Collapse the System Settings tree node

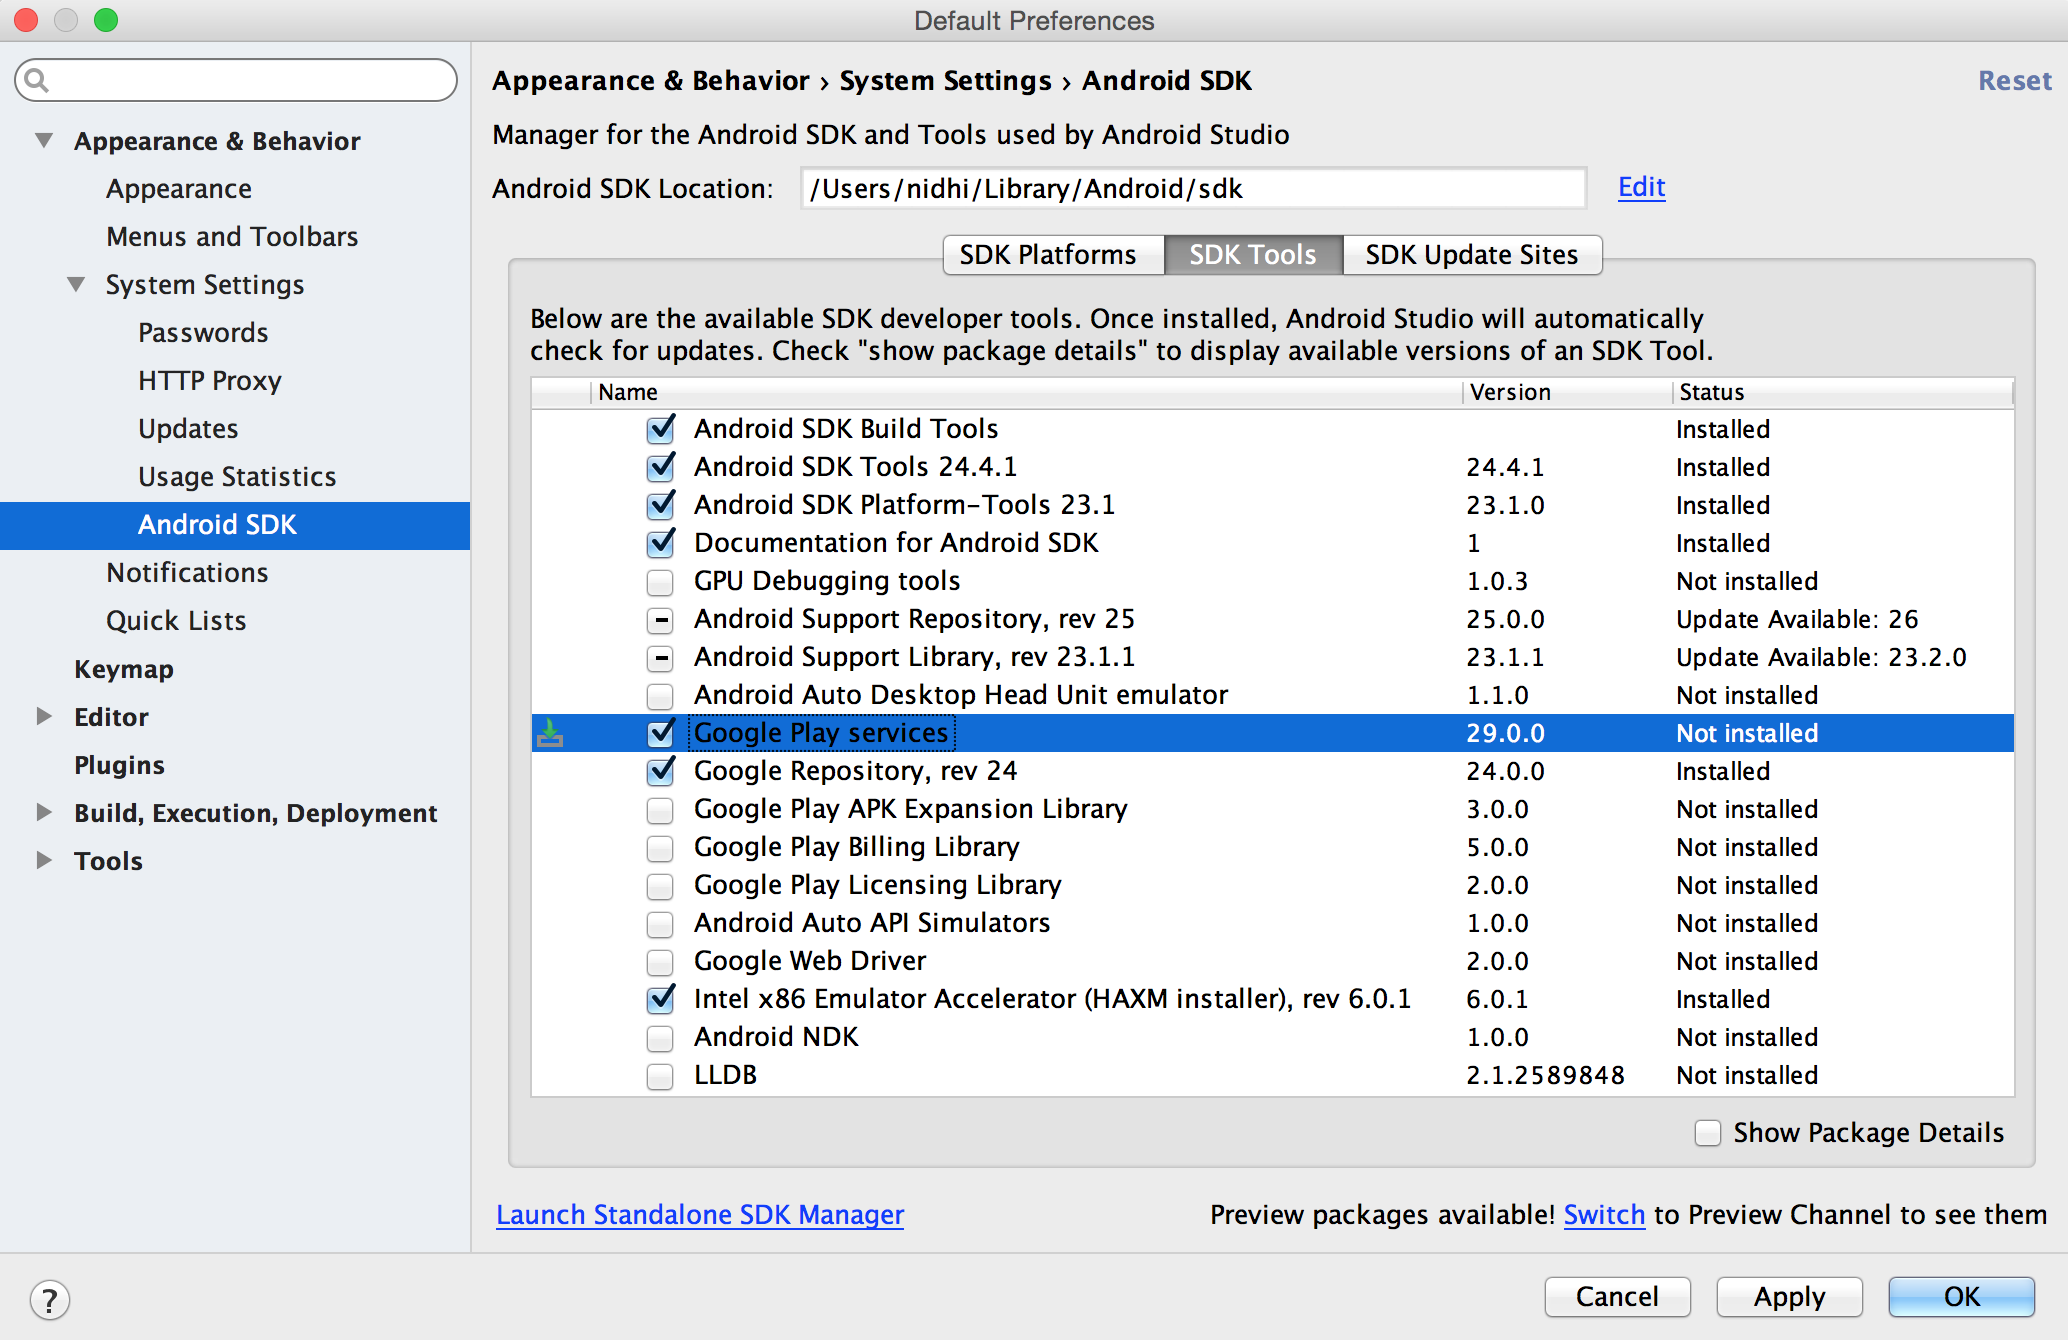[x=76, y=285]
